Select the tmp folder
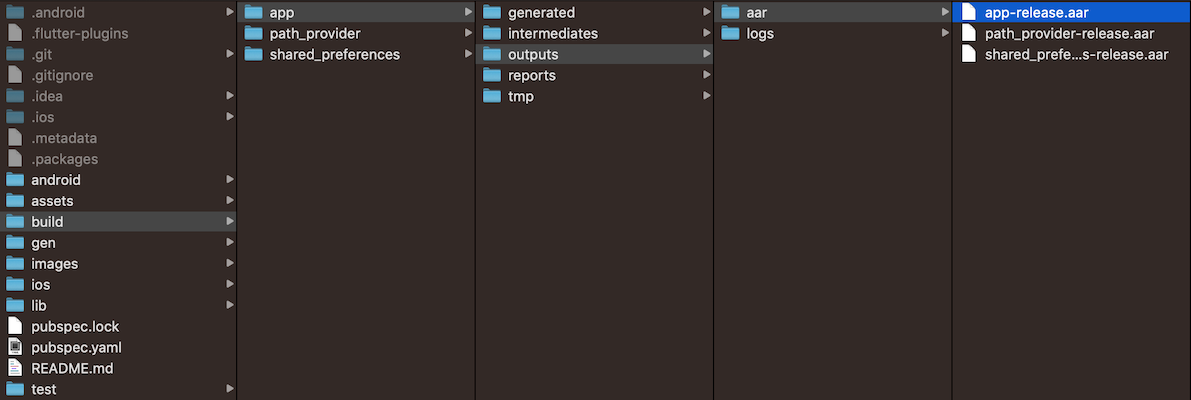 pos(595,96)
